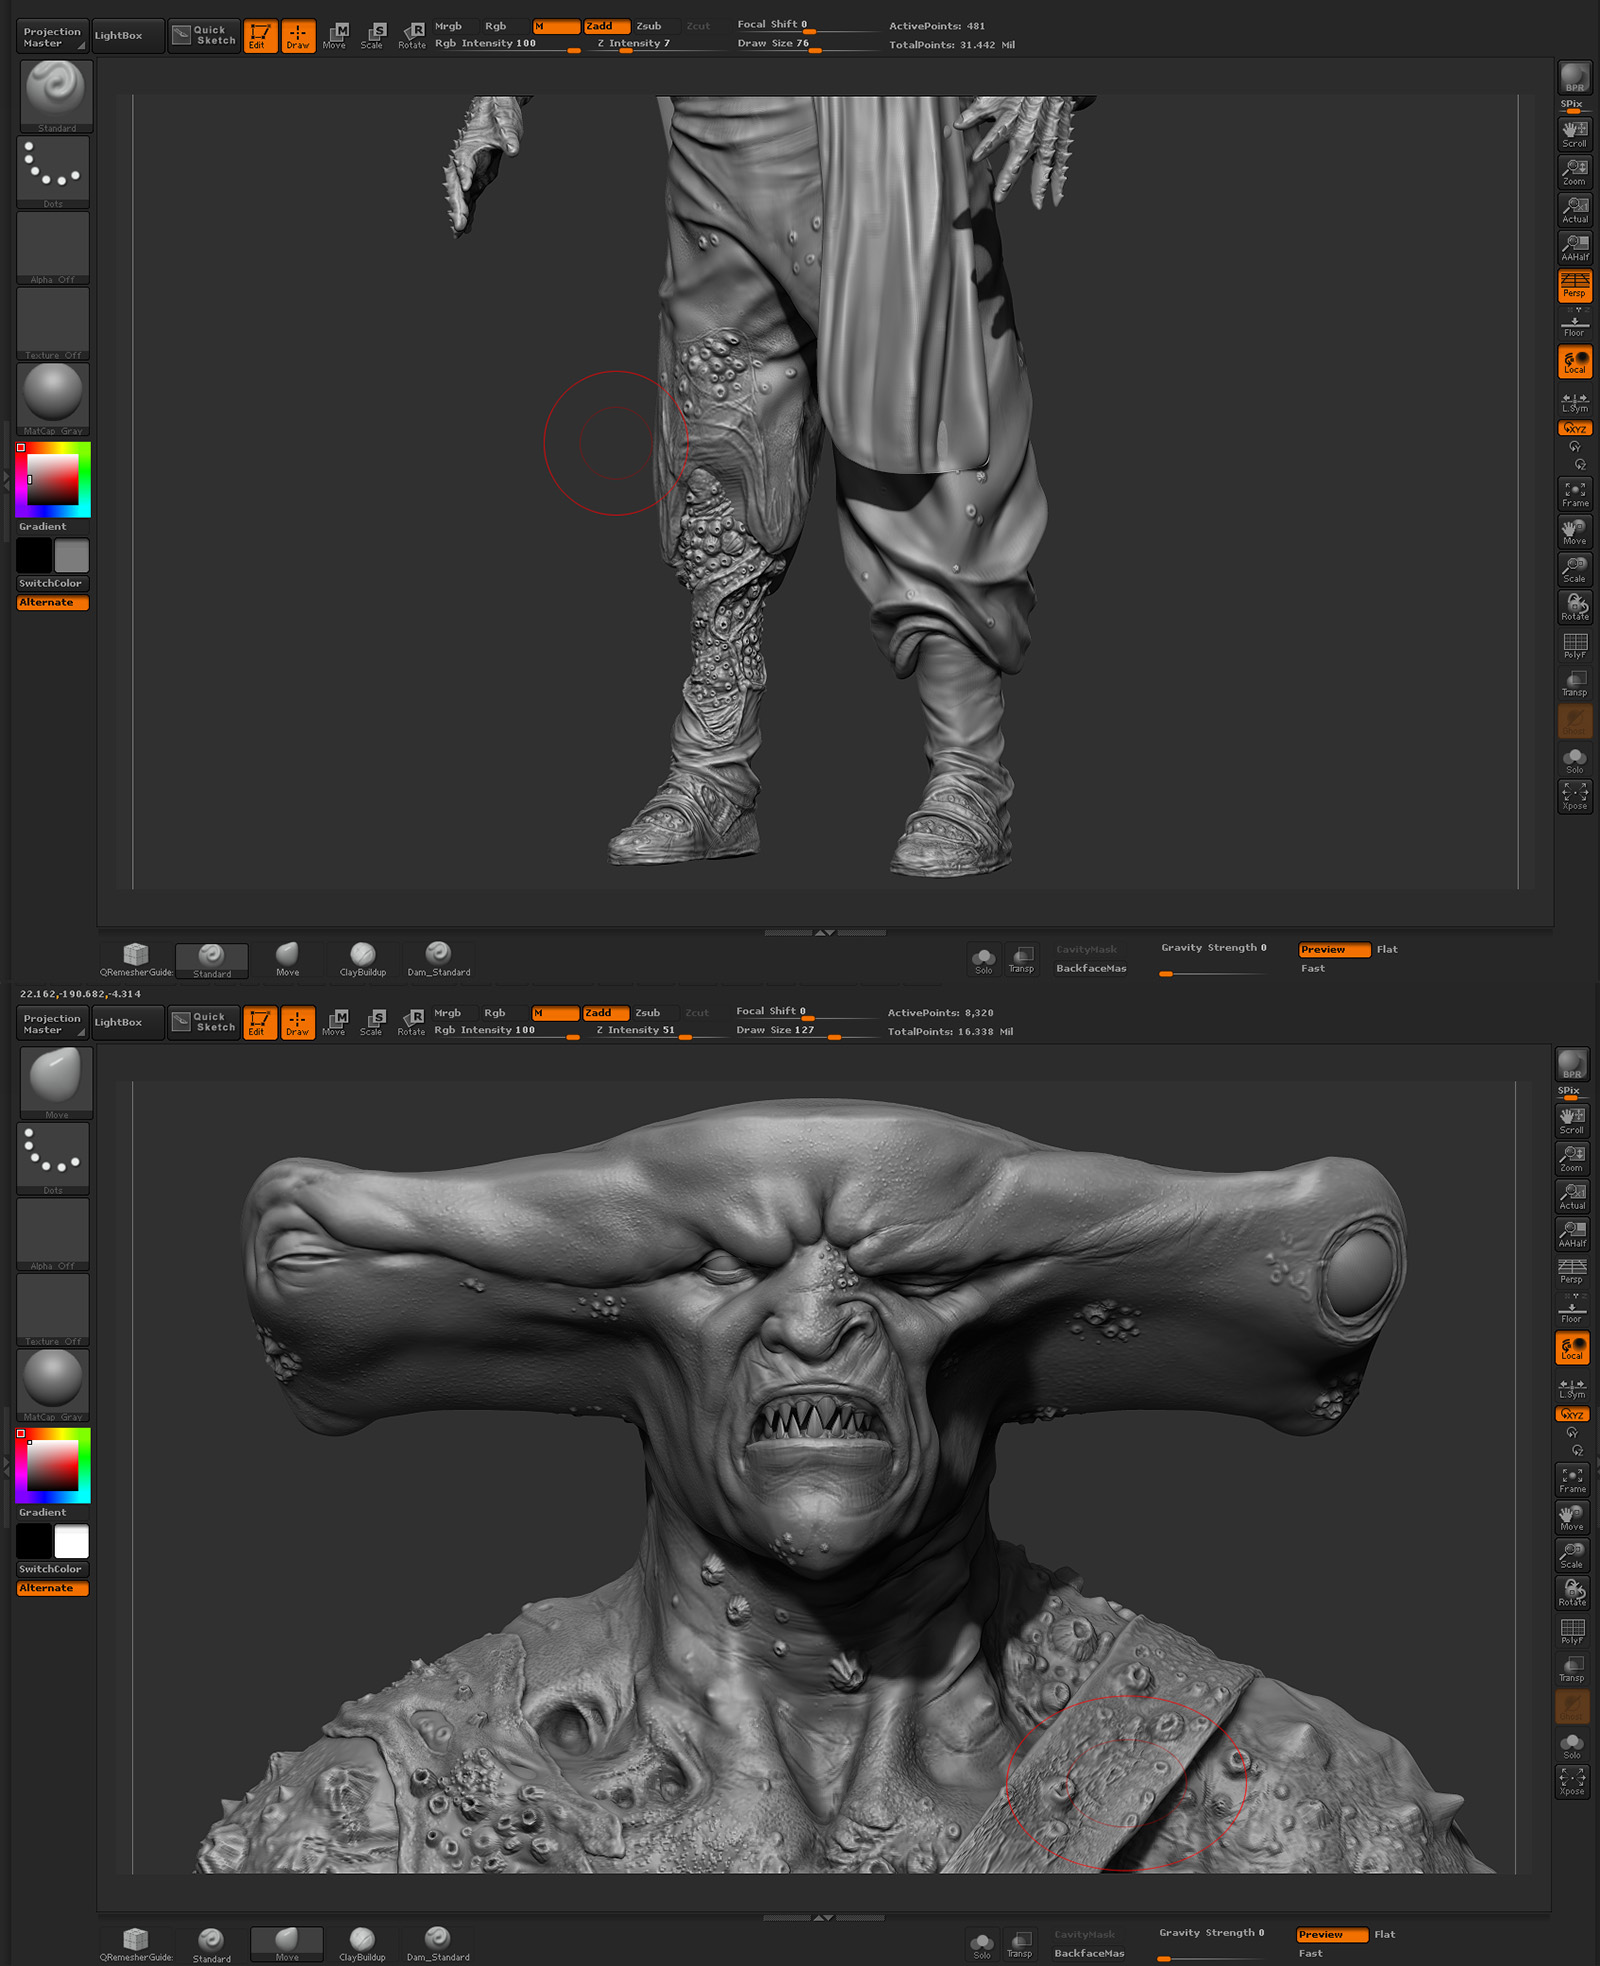Open MatCap Gray selector in bottom window
Image resolution: width=1600 pixels, height=1966 pixels.
tap(53, 1386)
